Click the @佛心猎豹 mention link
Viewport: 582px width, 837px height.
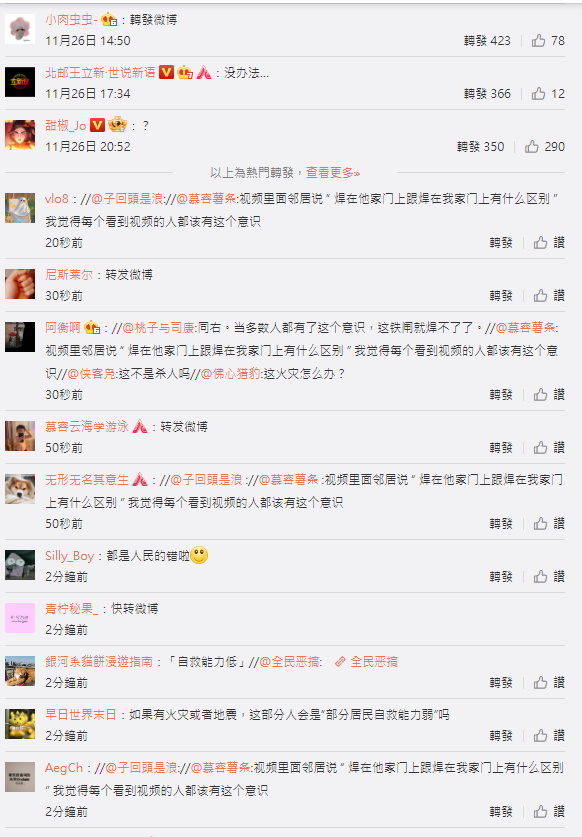pos(230,374)
